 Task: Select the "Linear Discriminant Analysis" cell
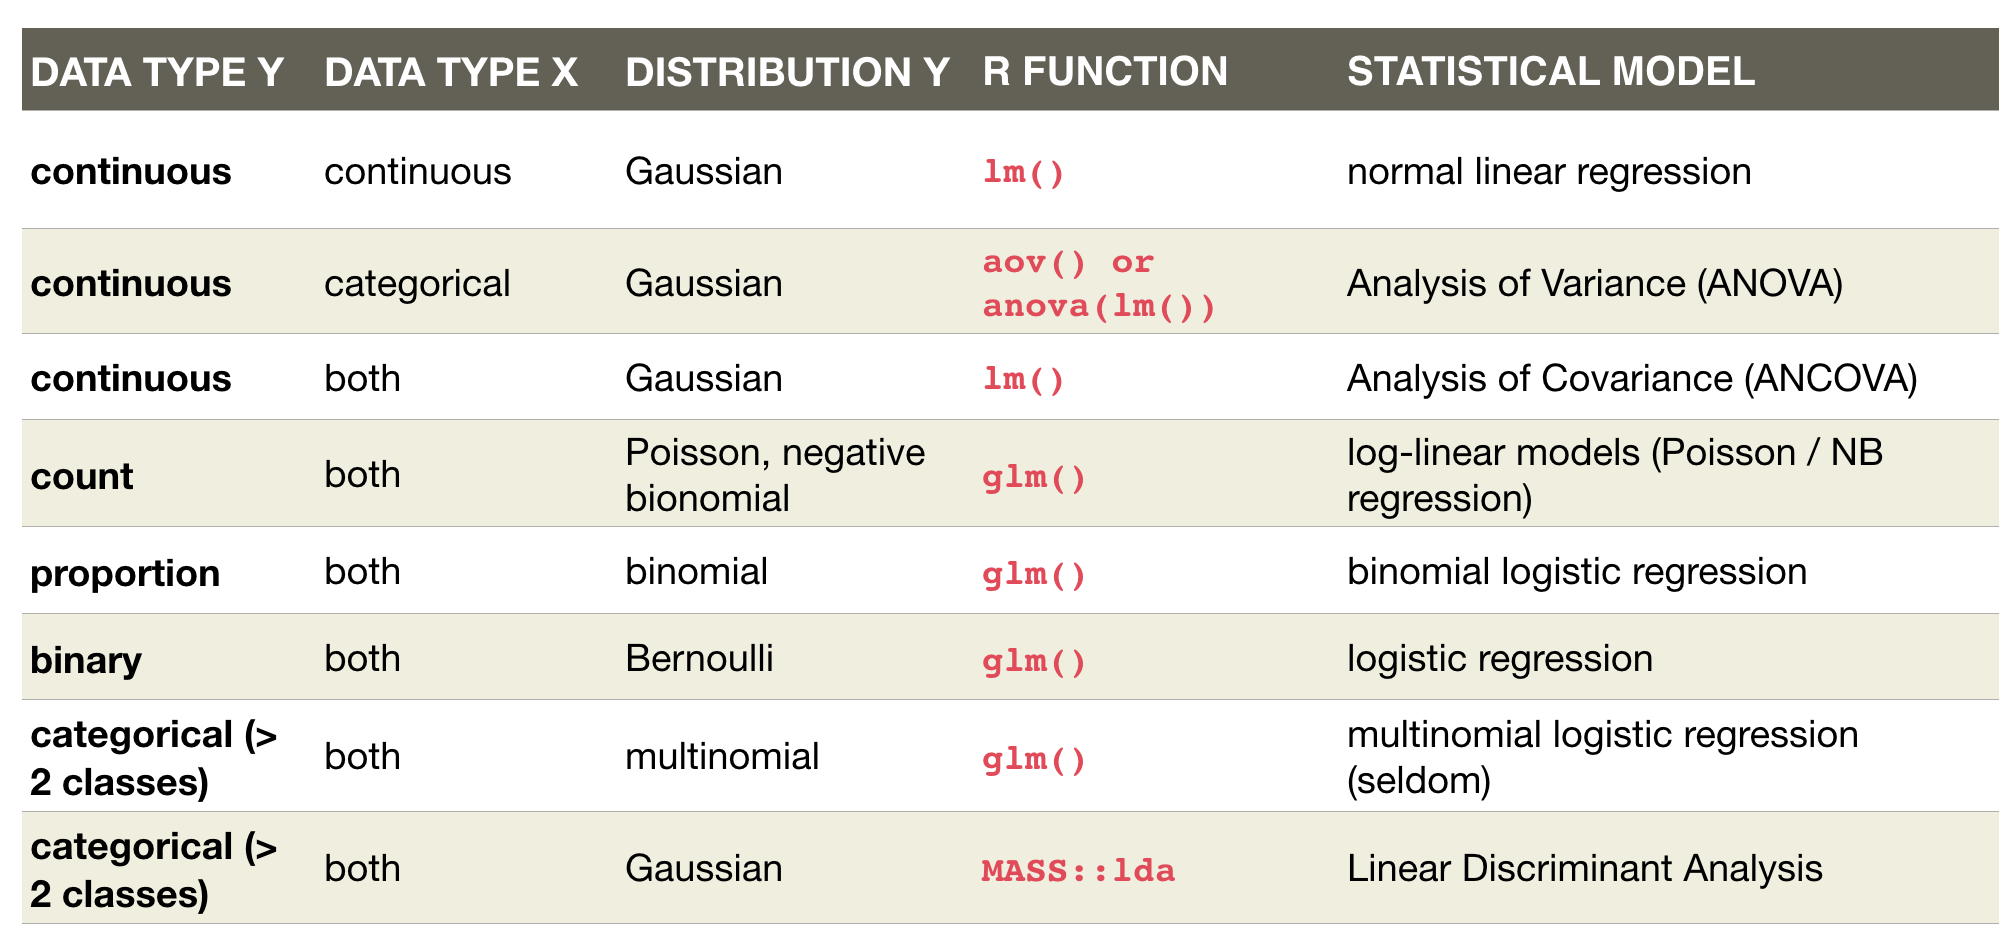1584,869
